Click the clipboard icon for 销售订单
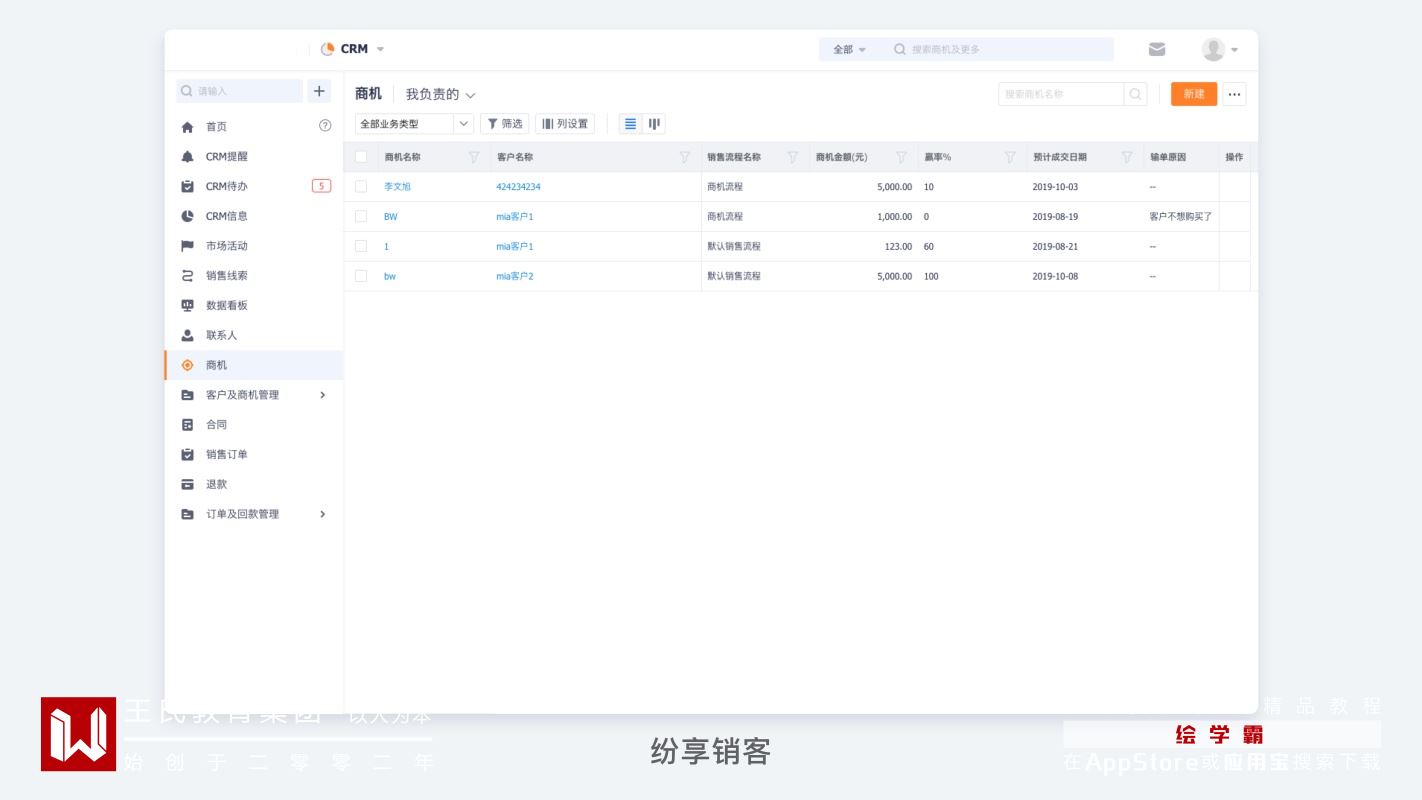Image resolution: width=1422 pixels, height=800 pixels. [187, 455]
